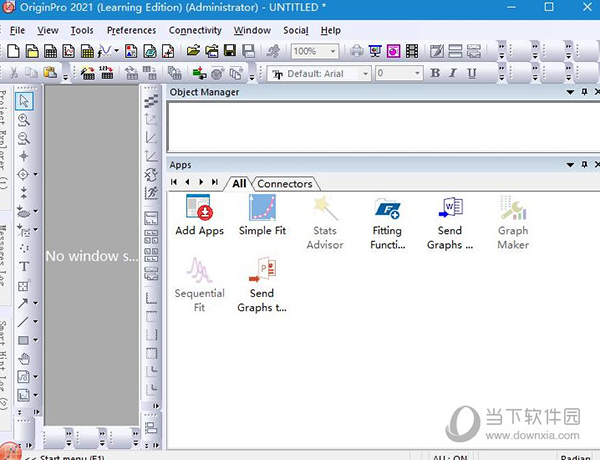This screenshot has height=460, width=600.
Task: Expand the Apps panel menu arrow
Action: [x=570, y=165]
